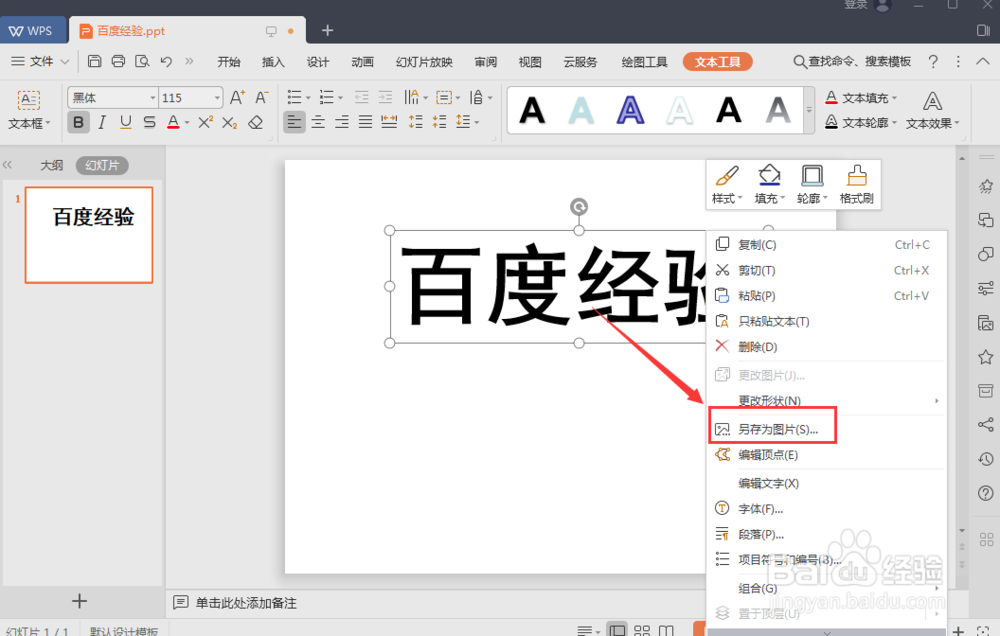
Task: Toggle Underline formatting
Action: [x=126, y=122]
